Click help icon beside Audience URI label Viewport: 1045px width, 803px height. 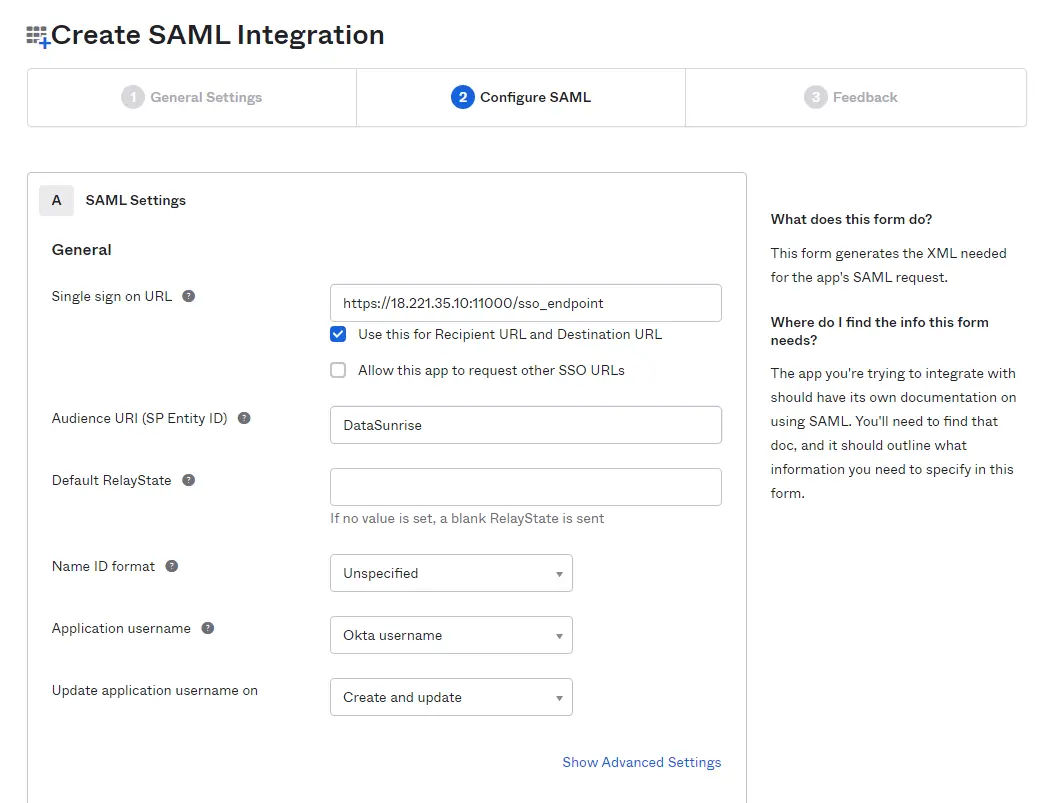pos(244,418)
